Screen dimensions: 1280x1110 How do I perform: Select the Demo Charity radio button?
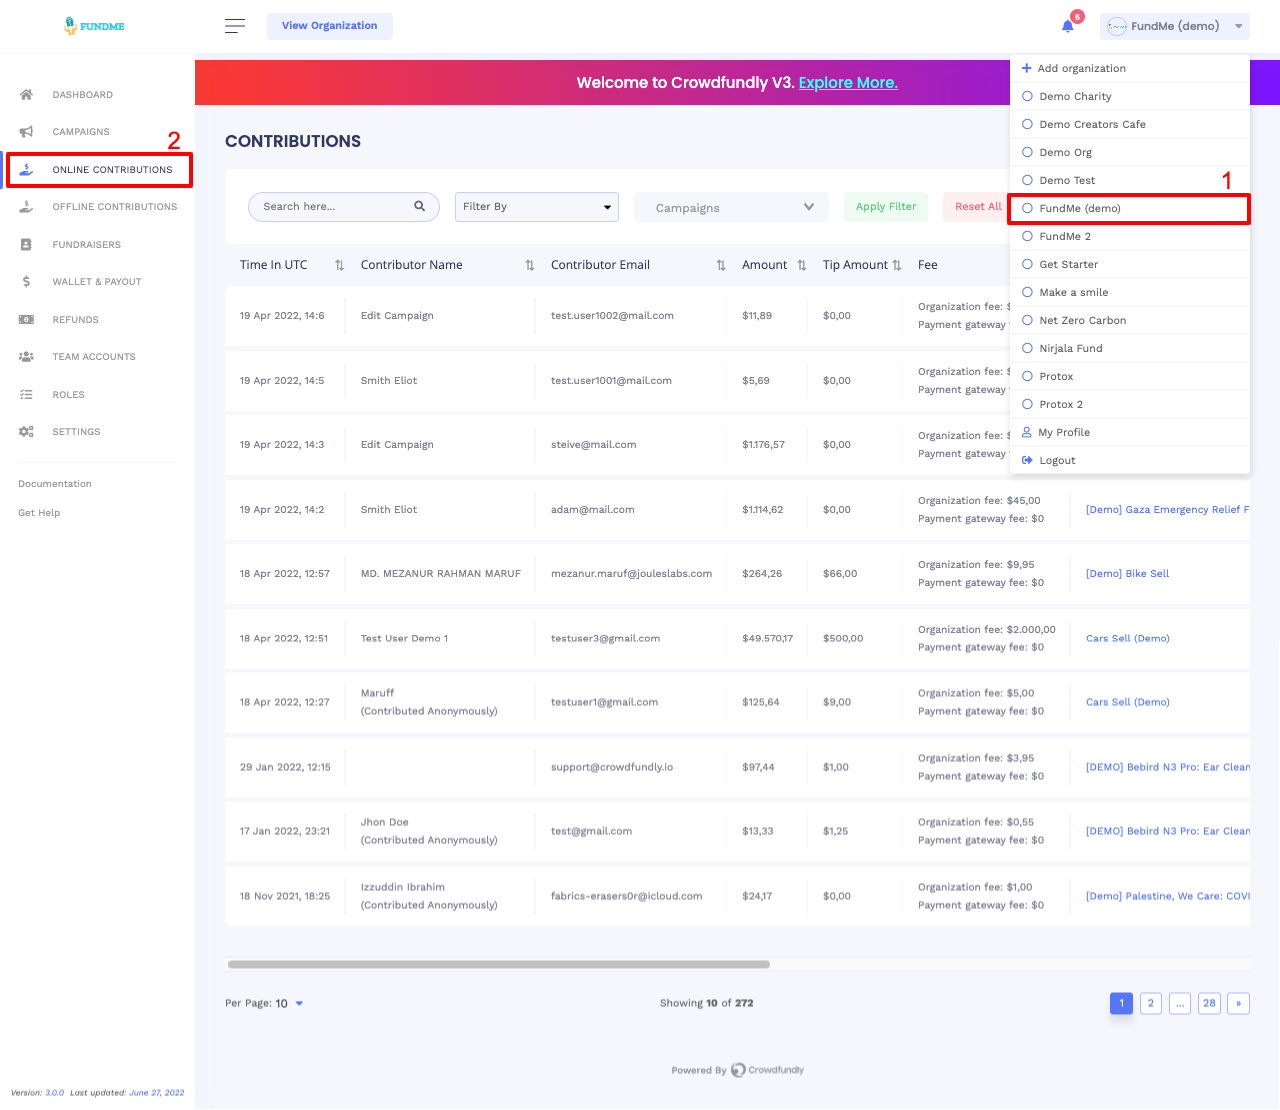1027,96
